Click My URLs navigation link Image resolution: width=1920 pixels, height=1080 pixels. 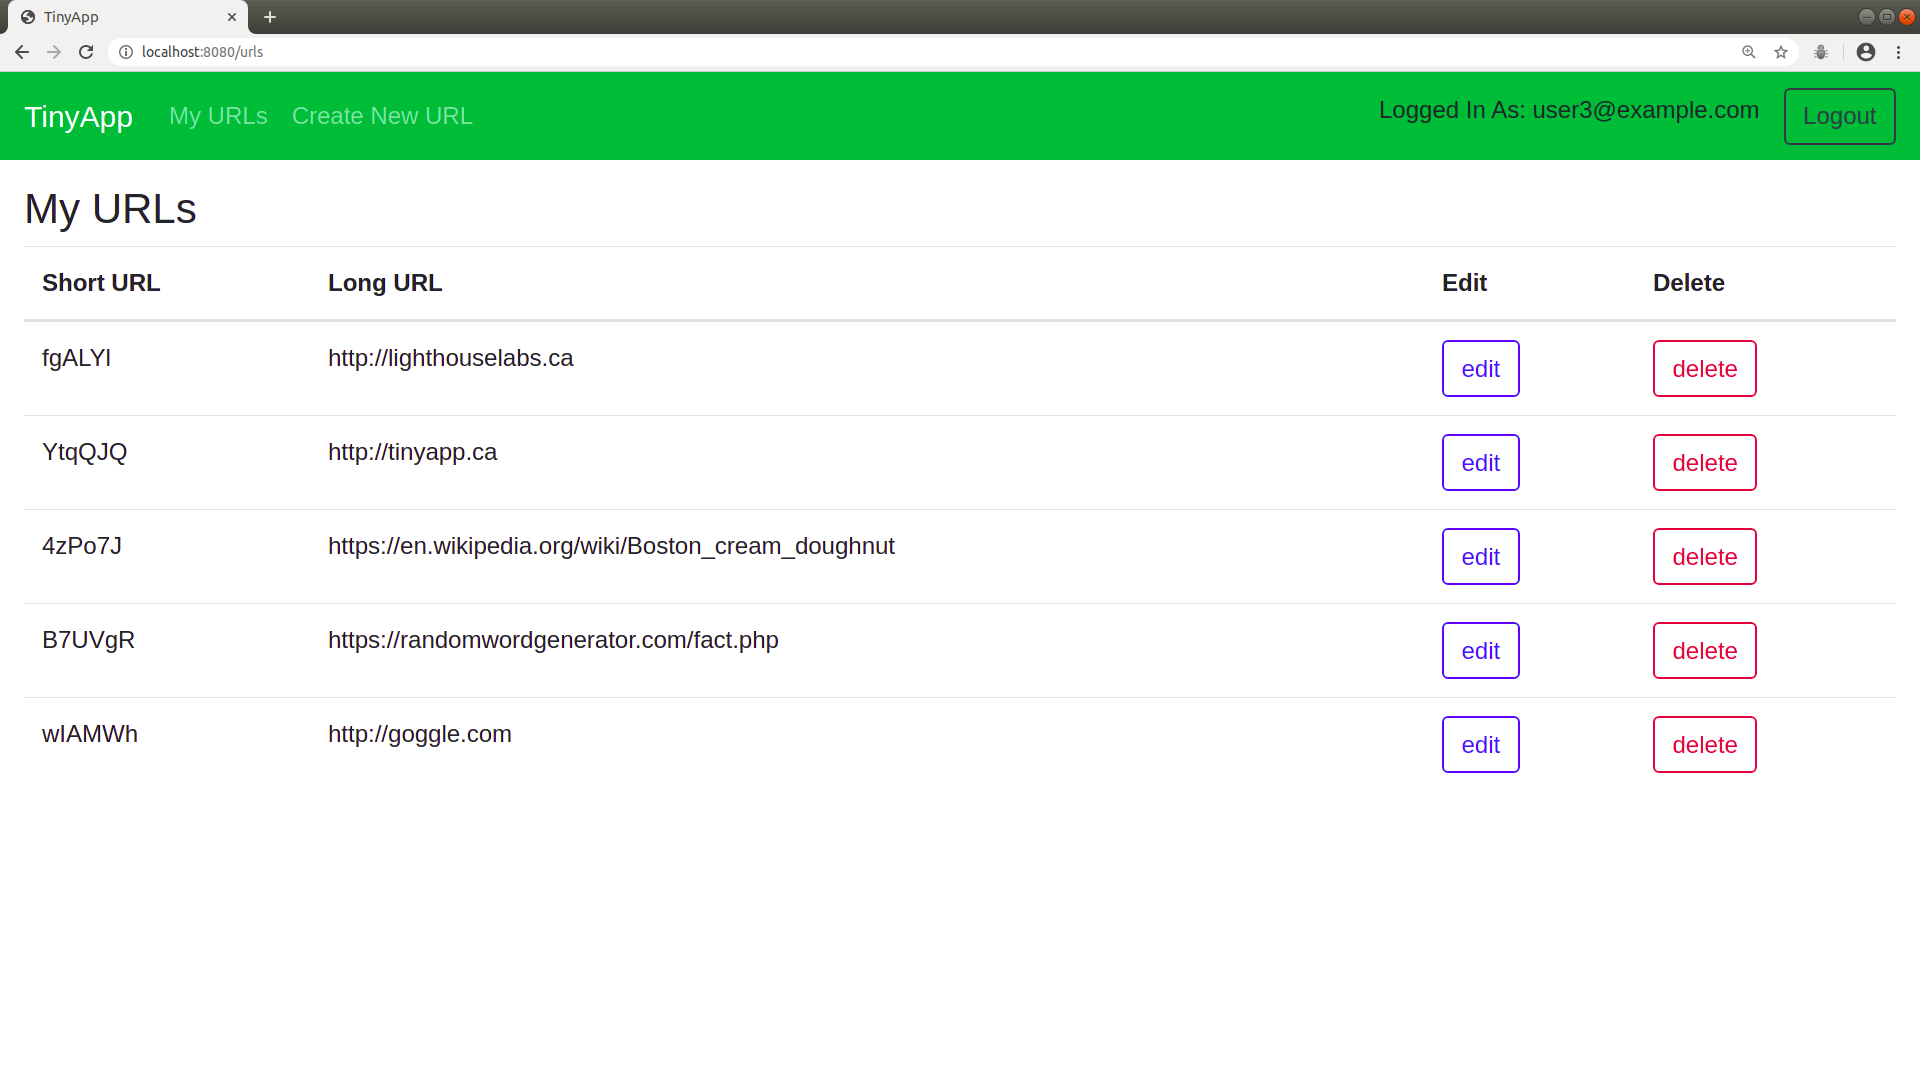click(219, 116)
